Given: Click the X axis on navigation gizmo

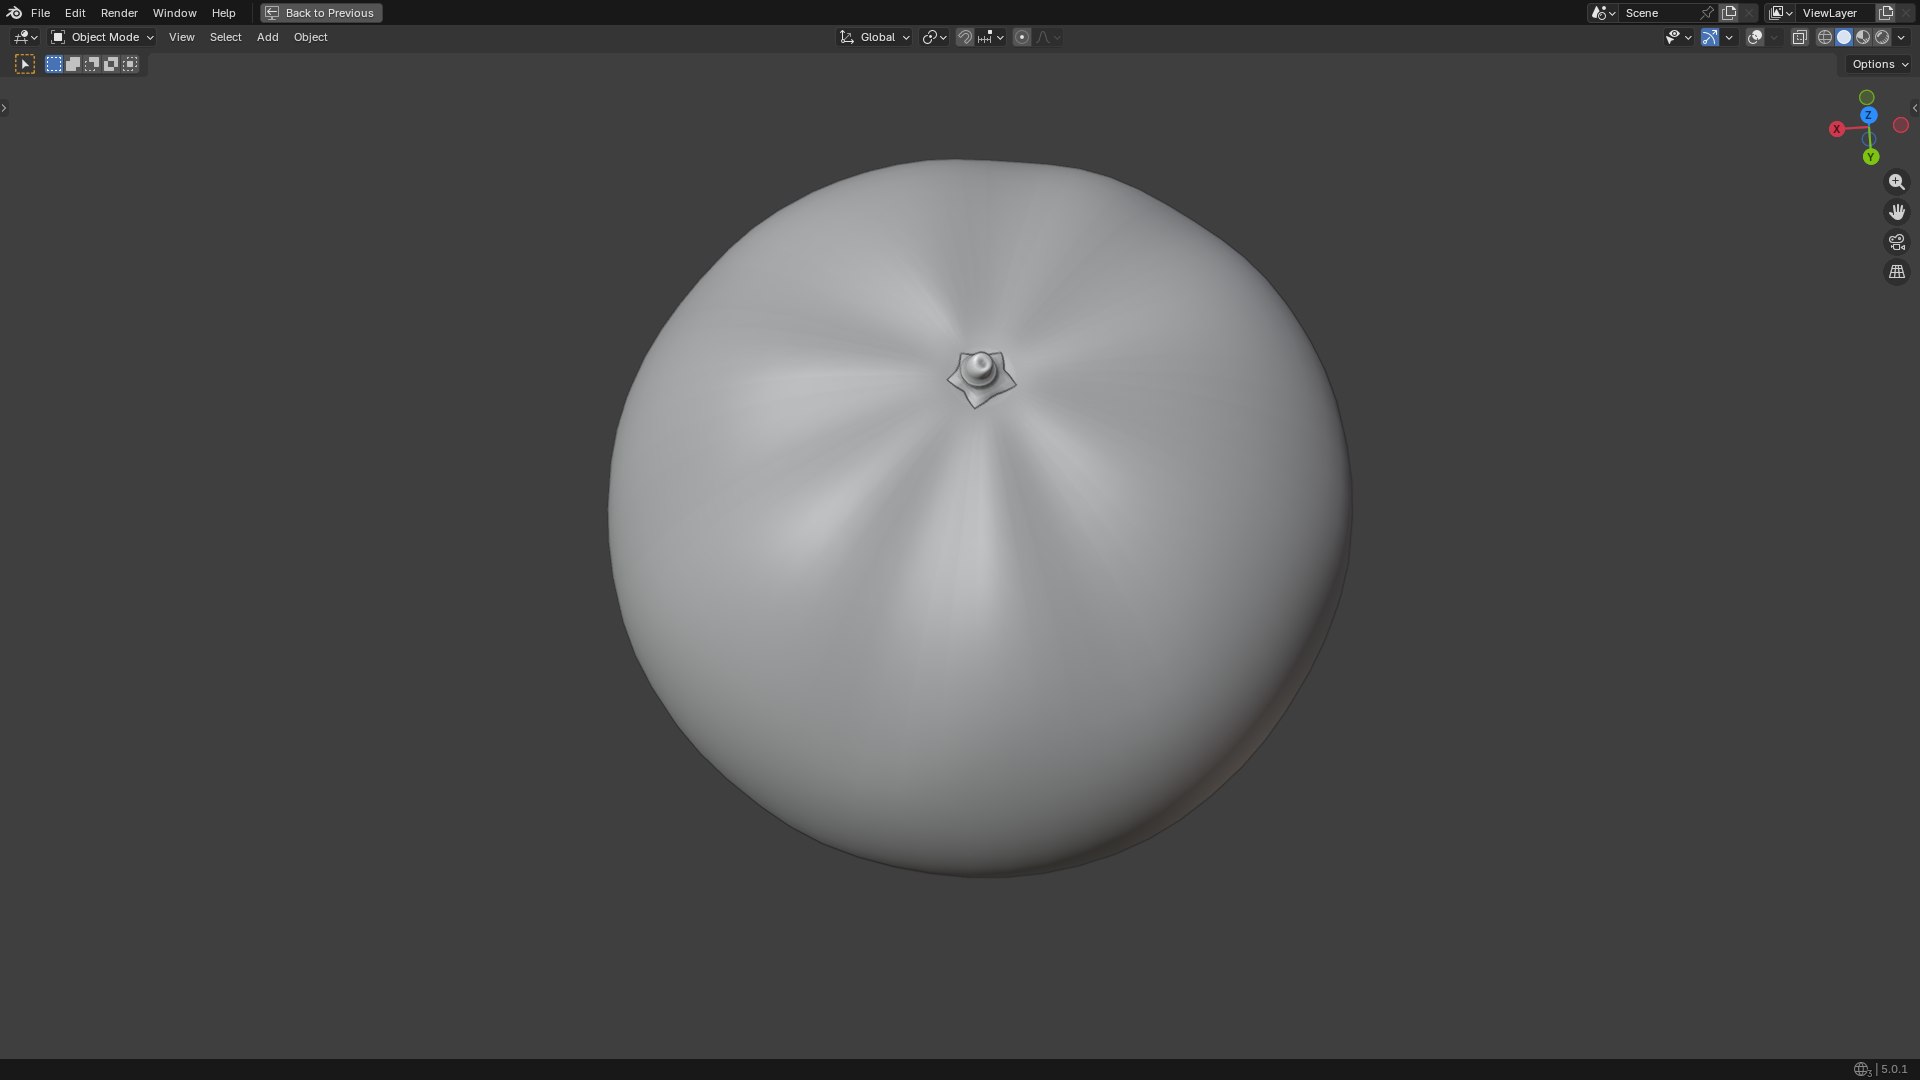Looking at the screenshot, I should (1837, 129).
